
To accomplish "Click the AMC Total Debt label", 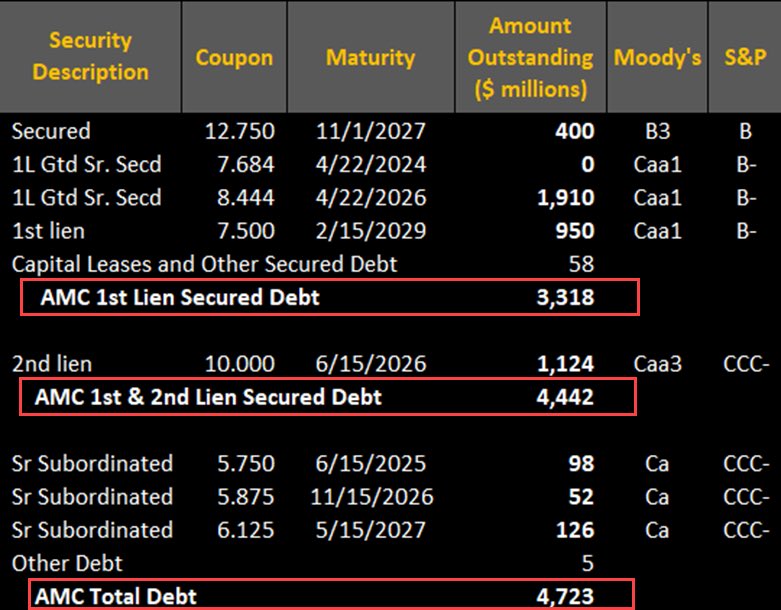I will [x=116, y=597].
